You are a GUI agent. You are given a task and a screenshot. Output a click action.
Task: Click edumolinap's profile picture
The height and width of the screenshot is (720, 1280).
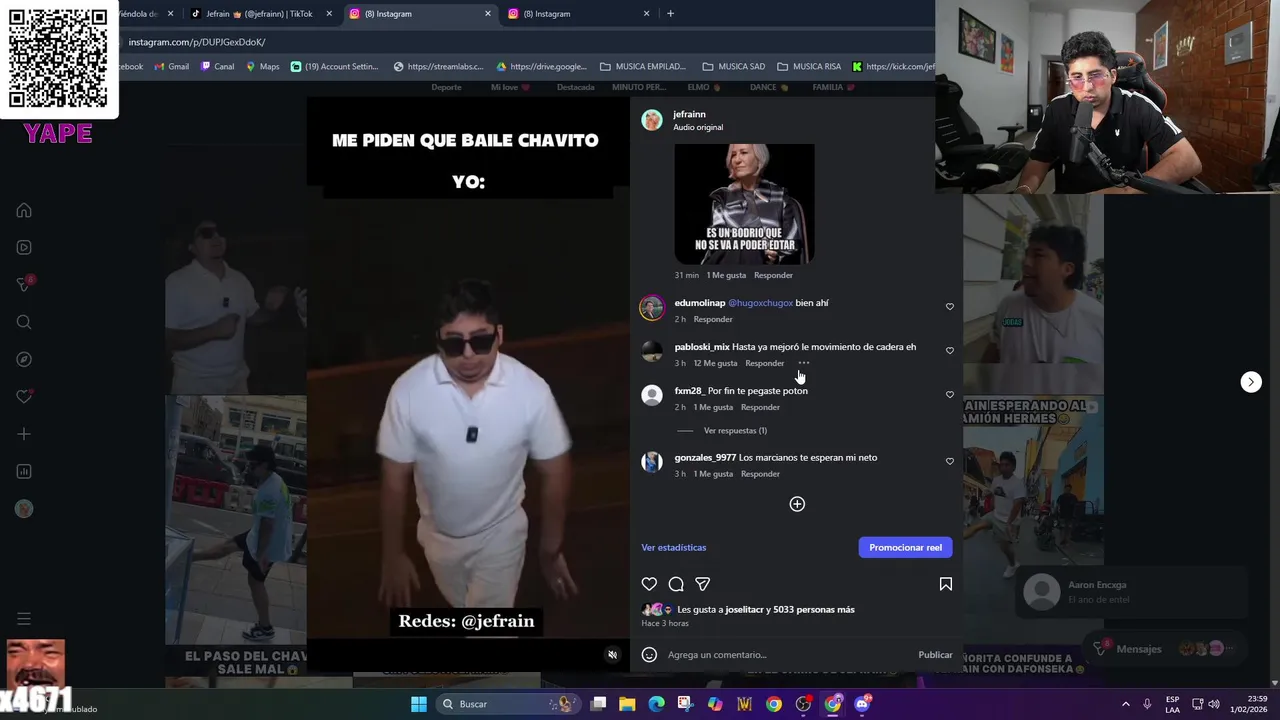[x=652, y=307]
